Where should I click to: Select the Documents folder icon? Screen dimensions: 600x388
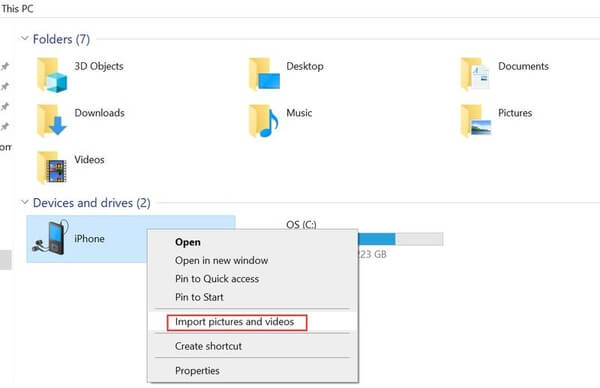475,75
